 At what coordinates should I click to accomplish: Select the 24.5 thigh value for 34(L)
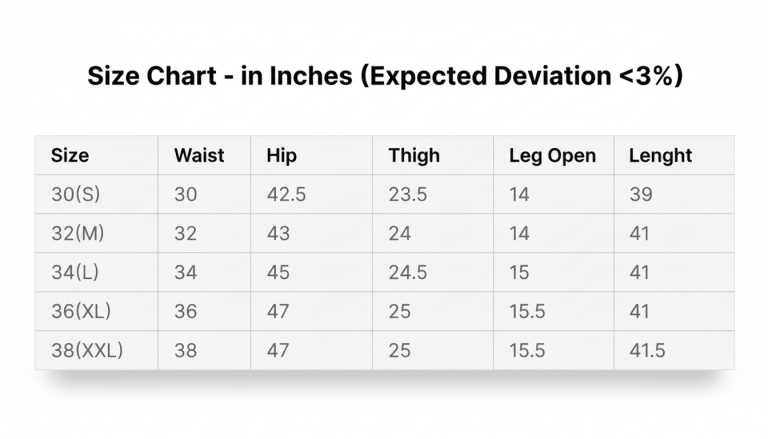(408, 272)
